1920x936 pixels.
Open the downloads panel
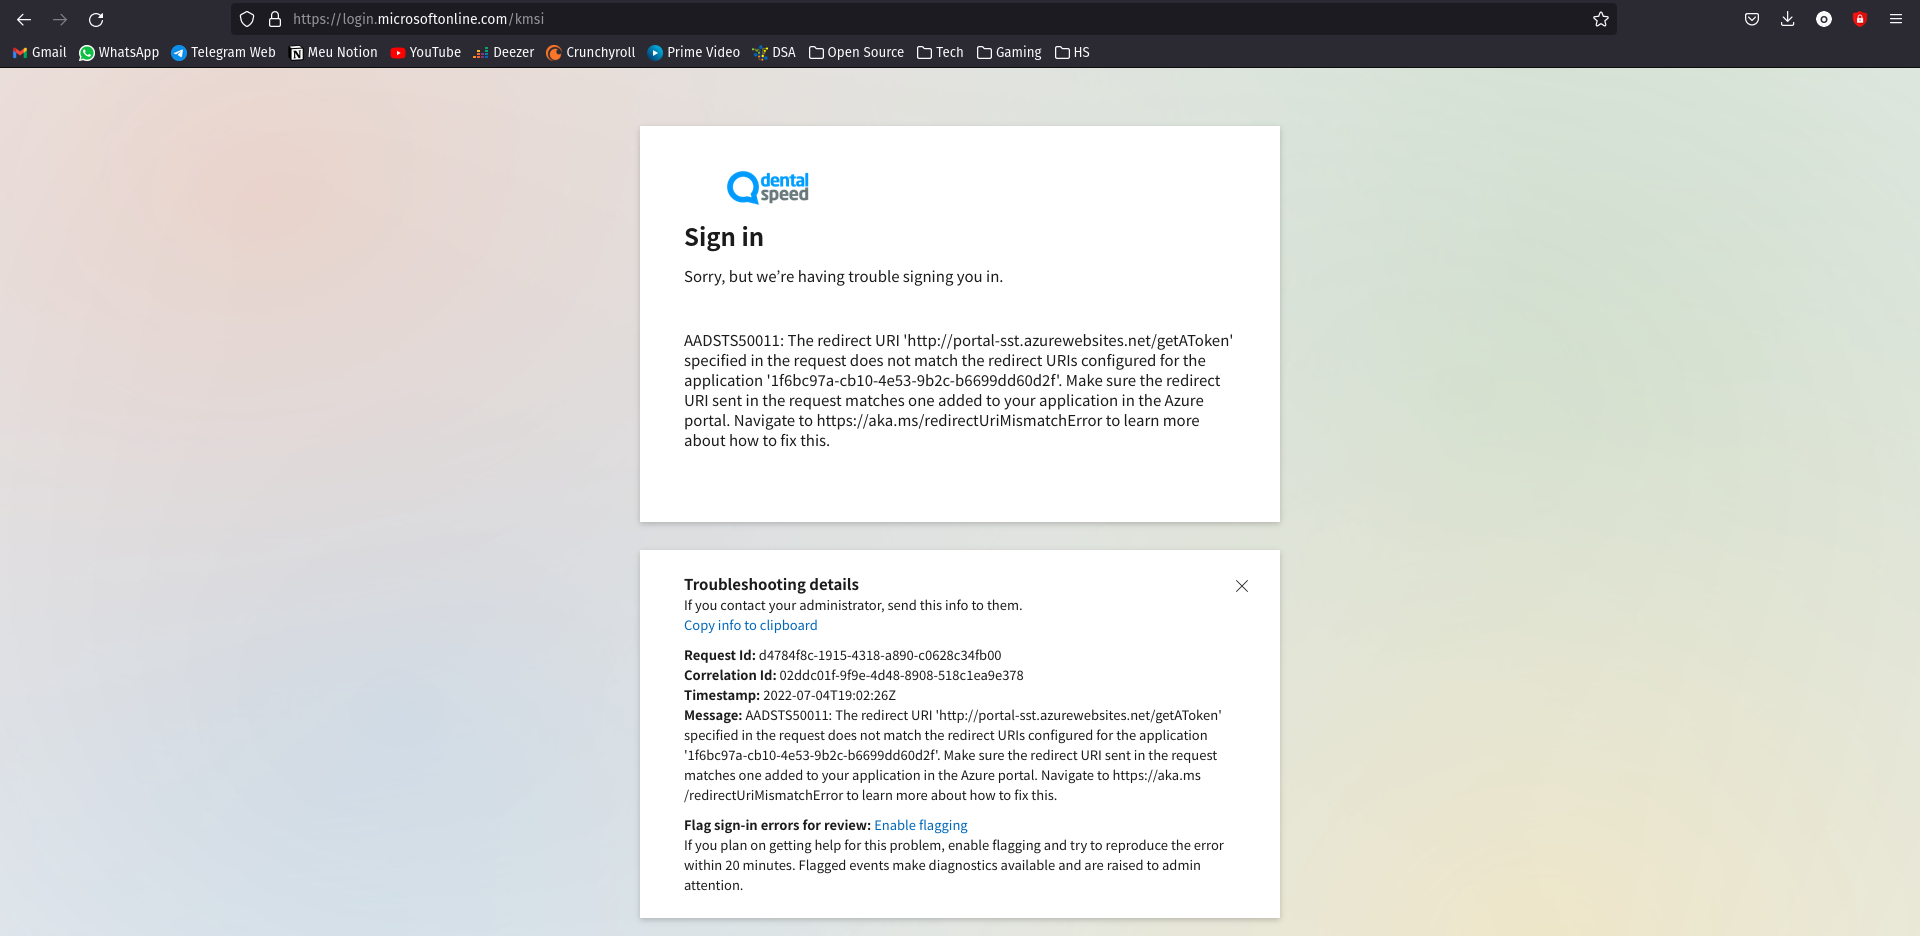(x=1788, y=19)
